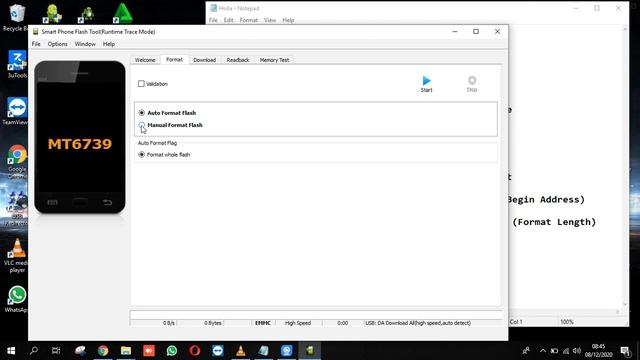Open the Help menu in Flash Tool
Viewport: 640px width, 360px height.
109,44
